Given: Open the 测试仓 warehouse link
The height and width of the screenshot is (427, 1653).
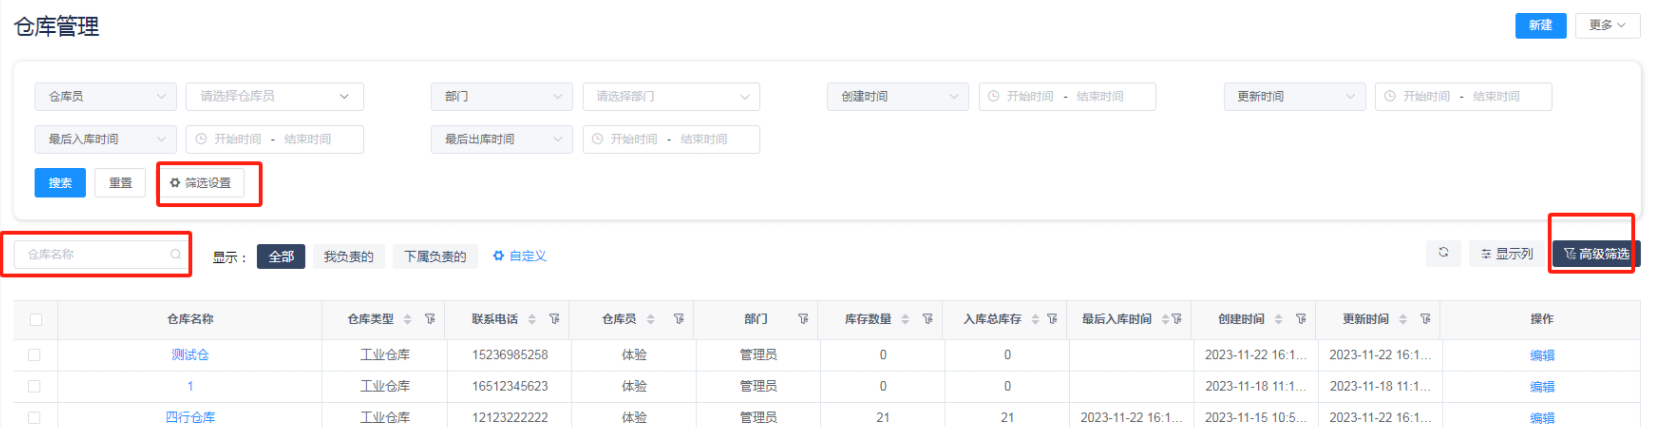Looking at the screenshot, I should click(190, 355).
